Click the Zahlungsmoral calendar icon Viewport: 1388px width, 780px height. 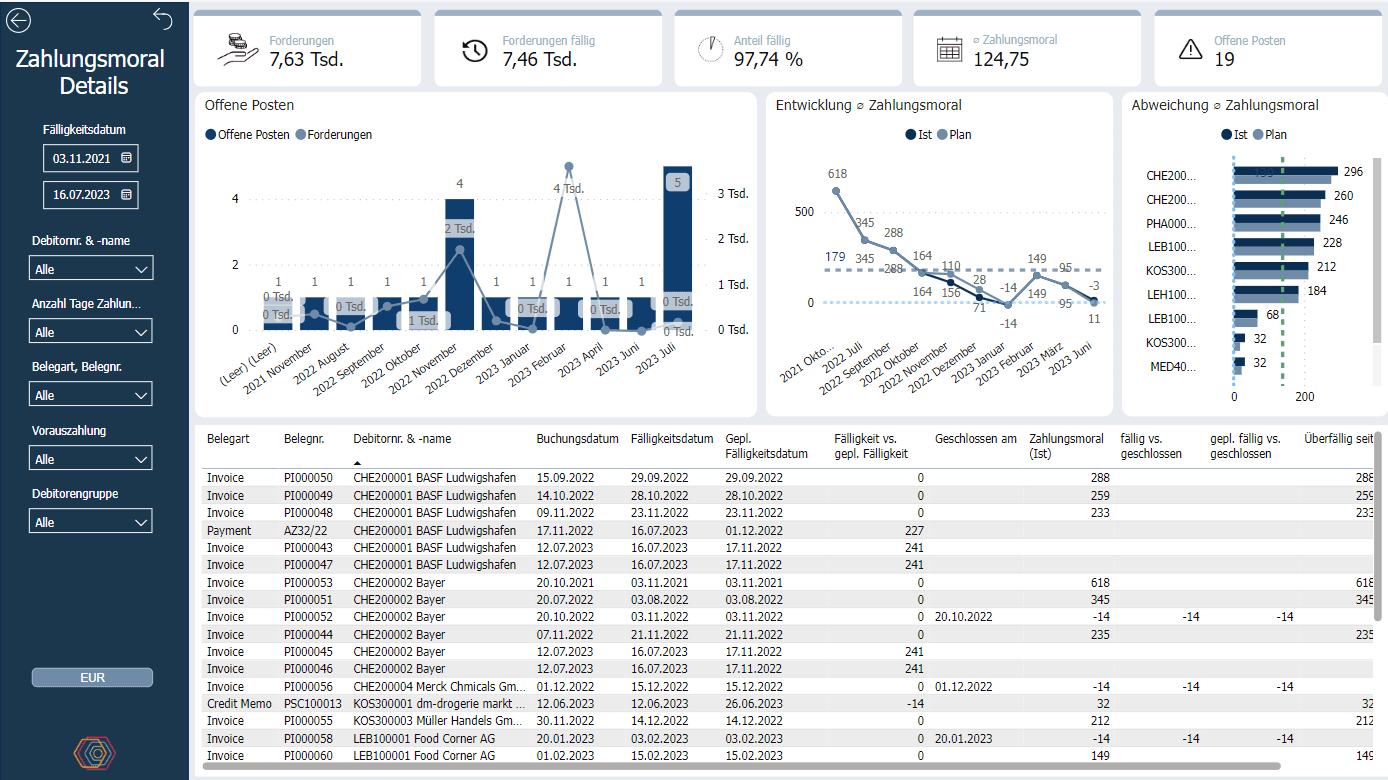click(x=949, y=50)
